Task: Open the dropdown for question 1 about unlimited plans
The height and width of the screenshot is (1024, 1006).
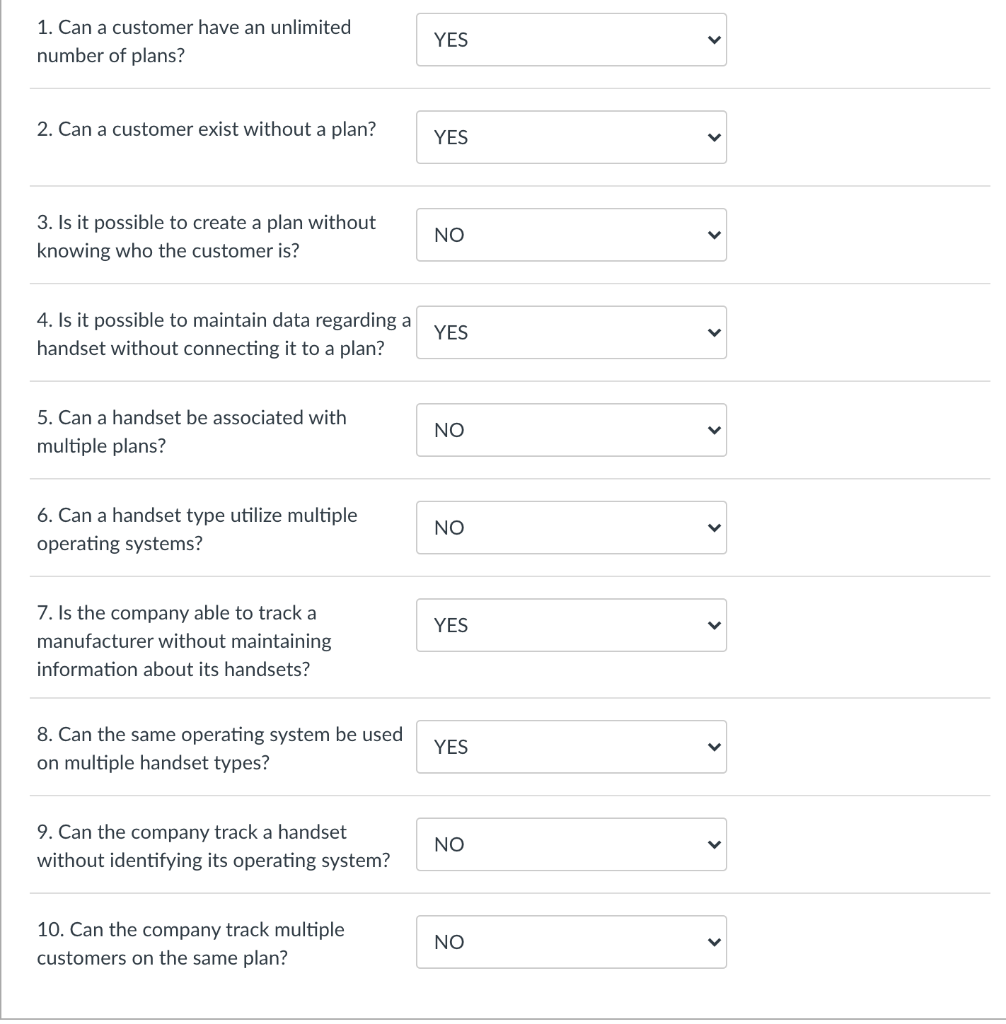Action: point(571,40)
